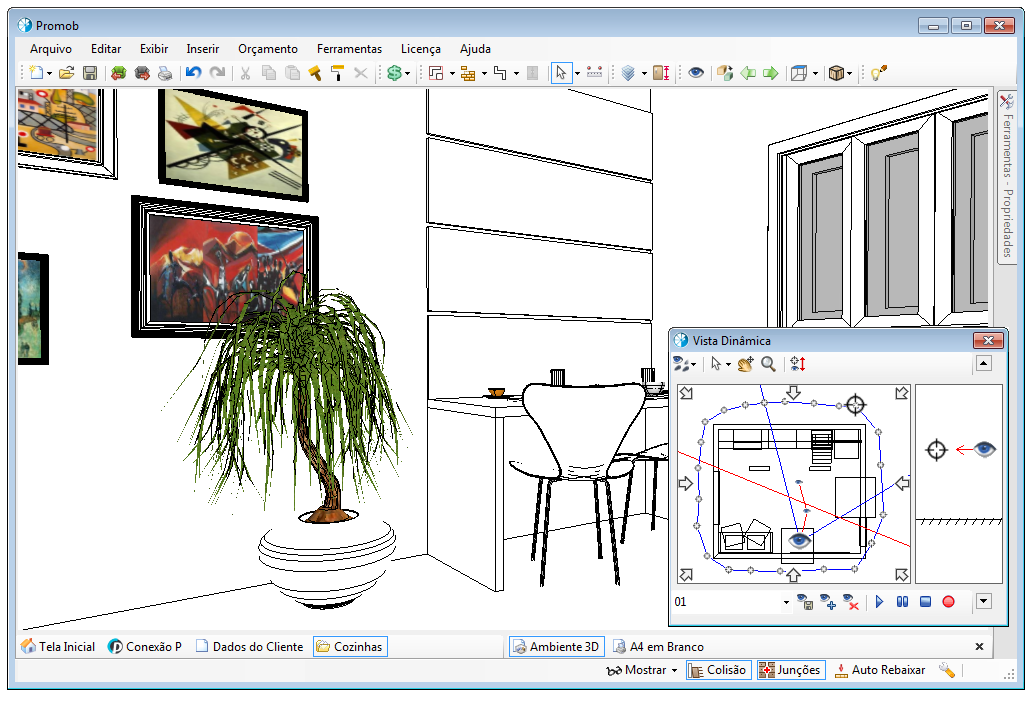
Task: Save the camera view in Vista Dinâmica
Action: (804, 602)
